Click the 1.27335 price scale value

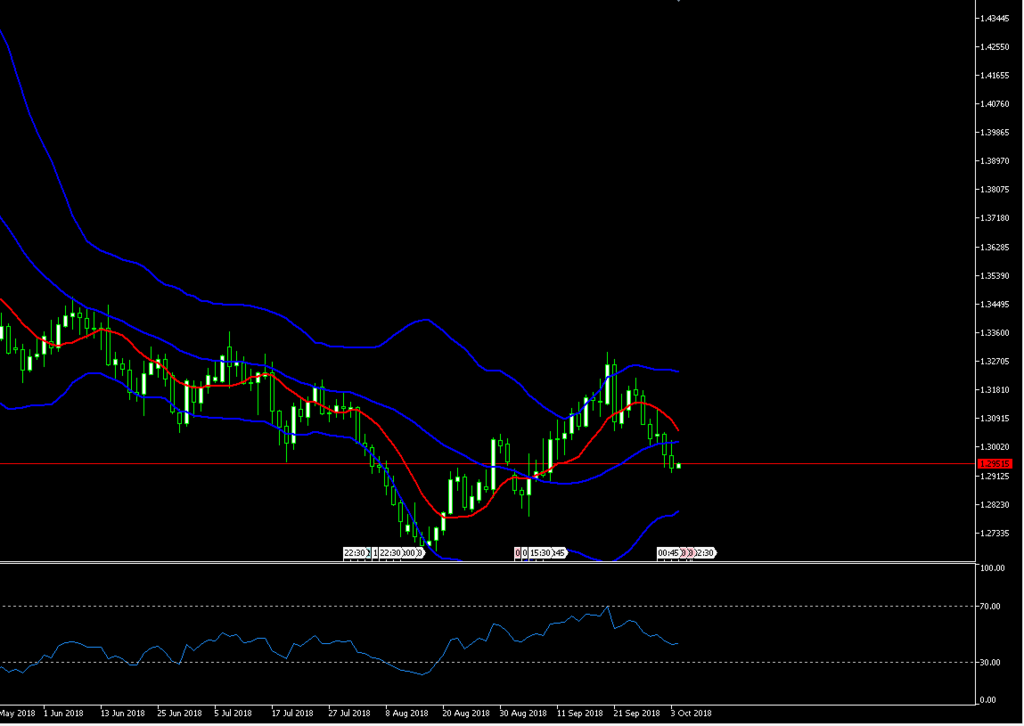pyautogui.click(x=995, y=533)
